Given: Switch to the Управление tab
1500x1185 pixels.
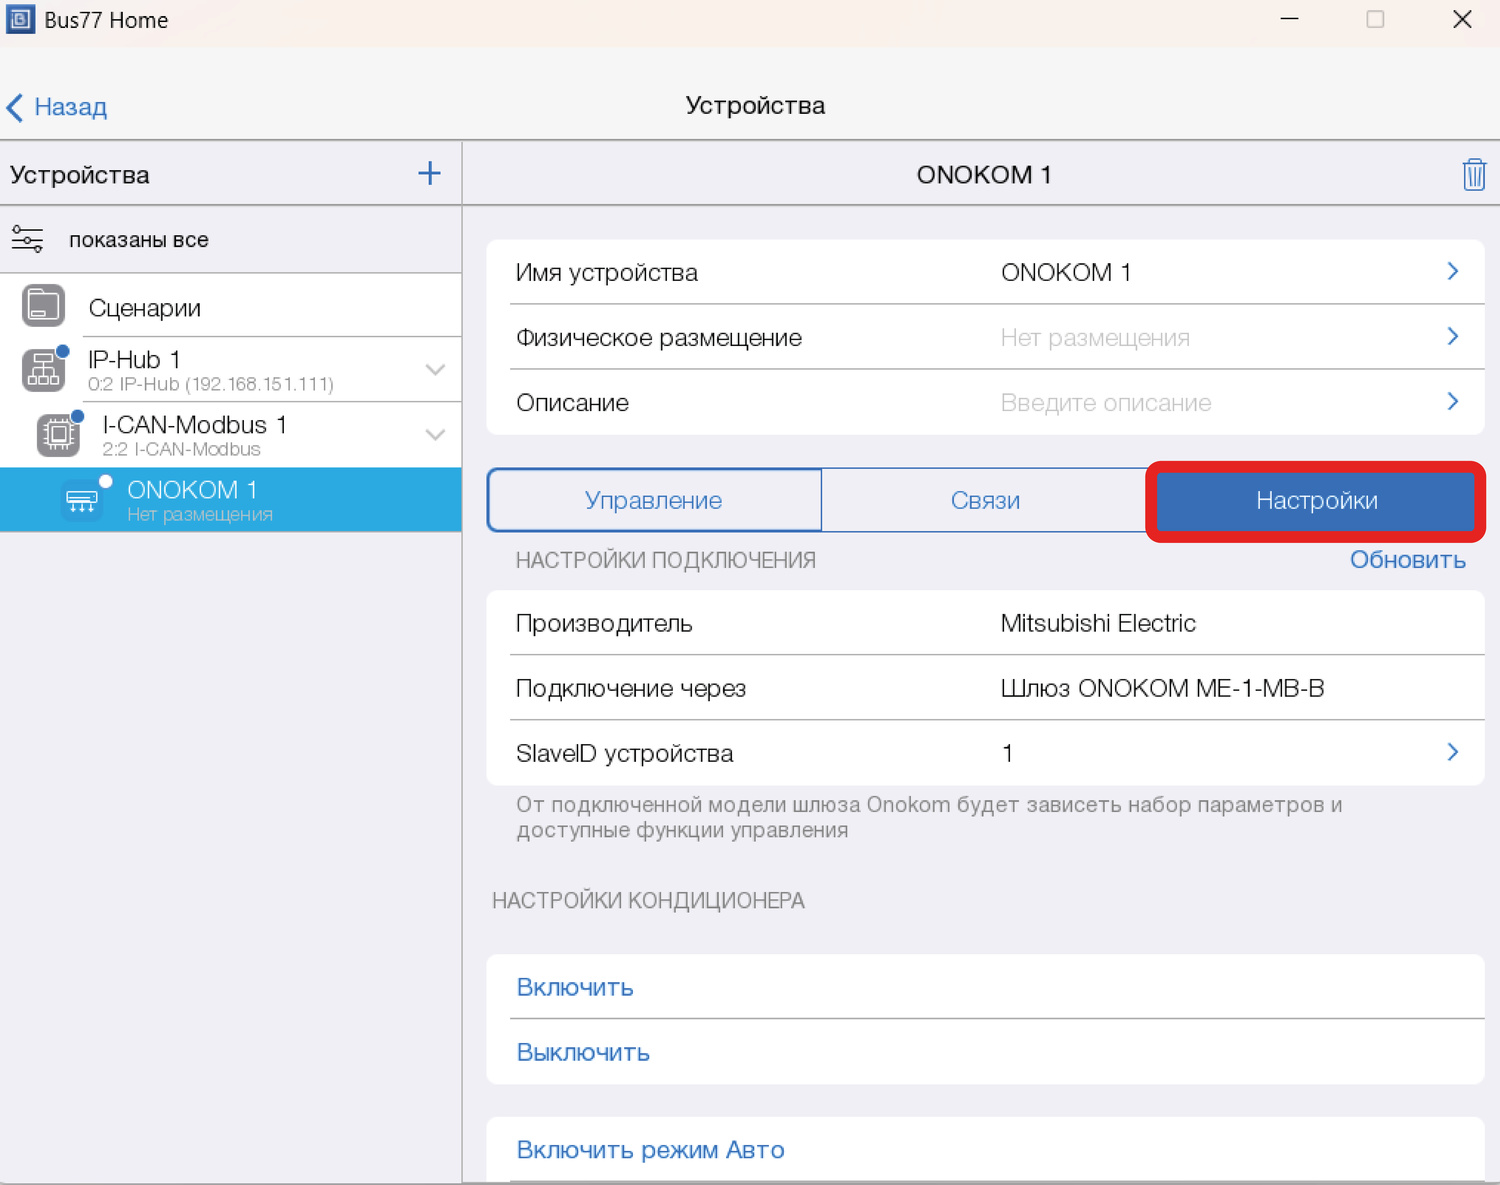Looking at the screenshot, I should pos(653,500).
